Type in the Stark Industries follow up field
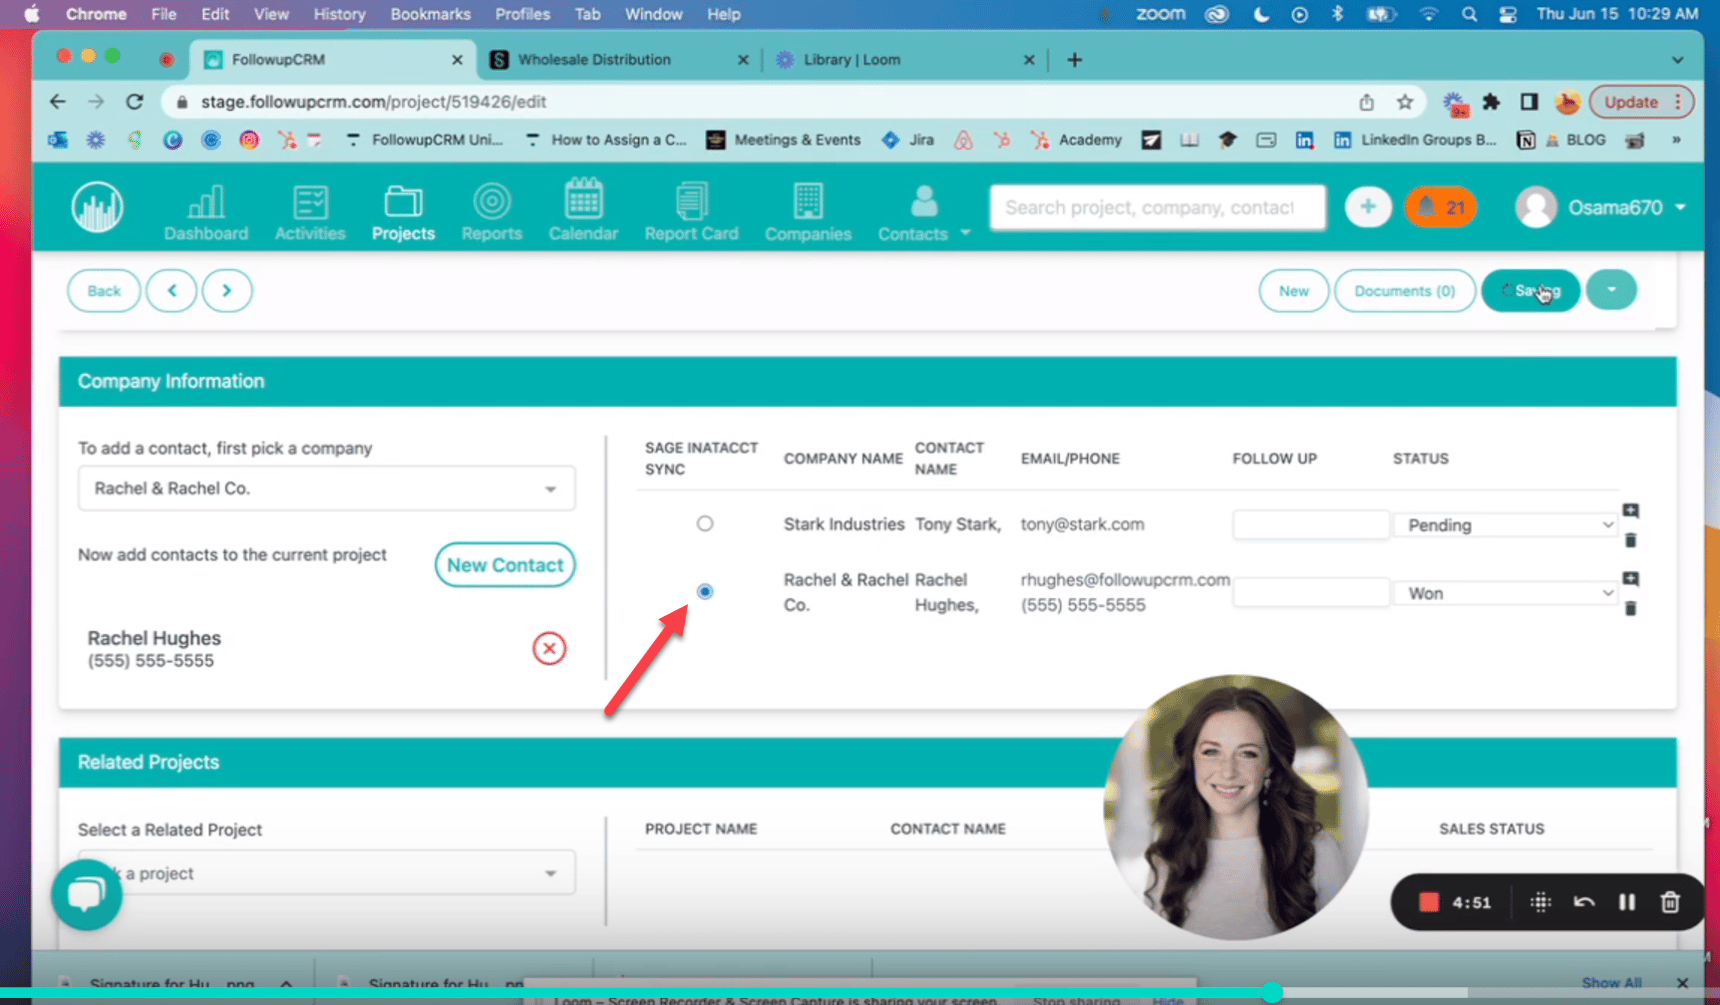Screen dimensions: 1720x1005 click(1310, 524)
